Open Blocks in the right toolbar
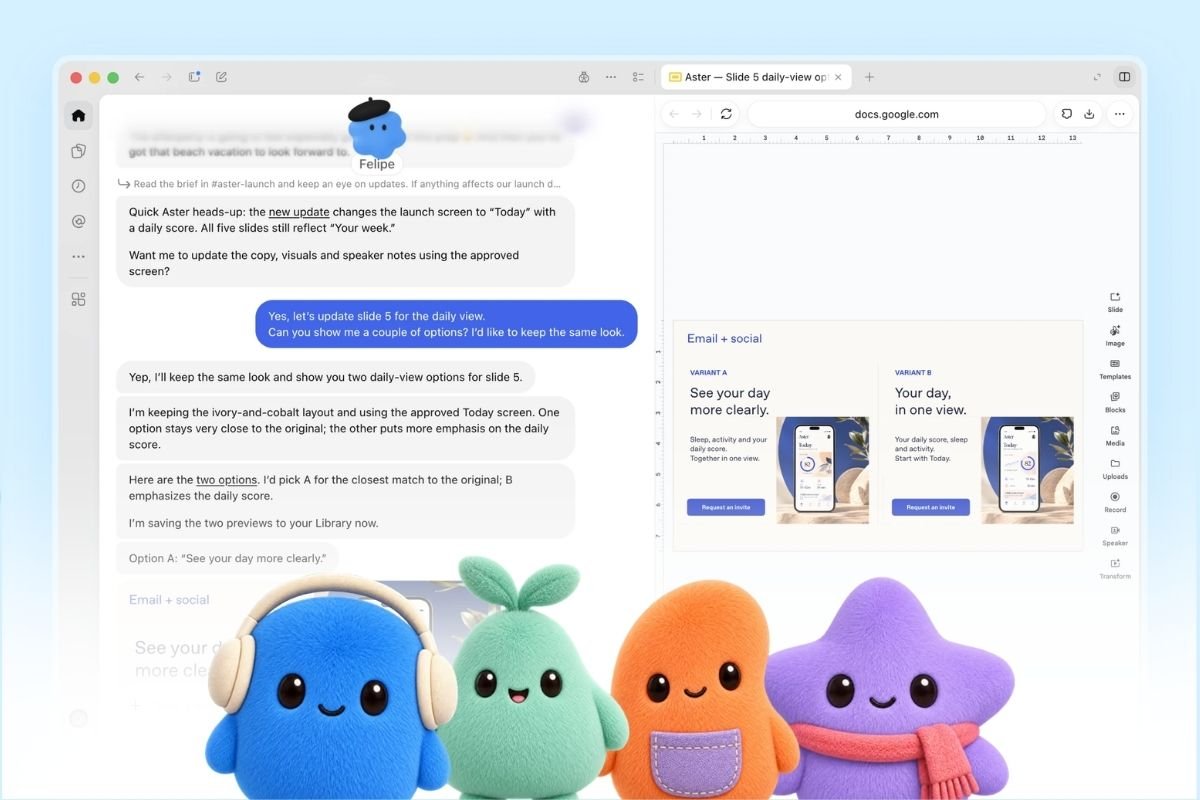The width and height of the screenshot is (1200, 800). (x=1115, y=402)
